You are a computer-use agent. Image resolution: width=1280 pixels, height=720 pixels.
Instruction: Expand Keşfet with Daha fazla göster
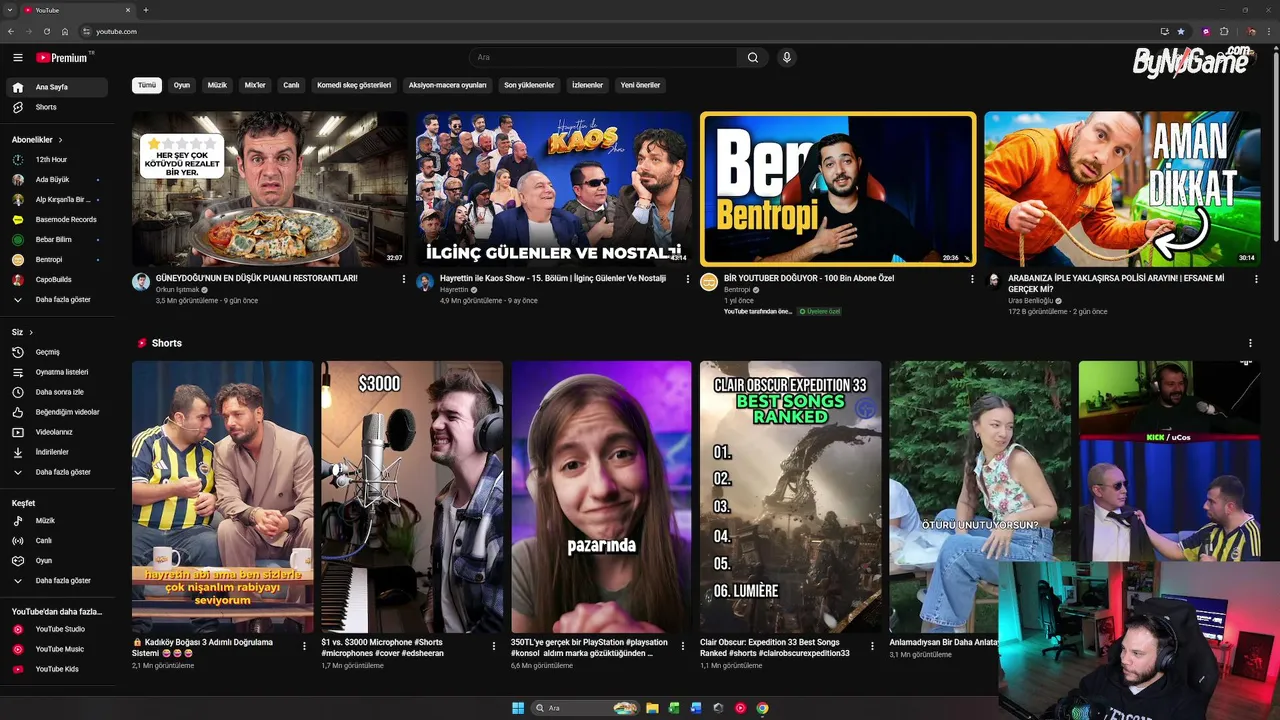(x=56, y=581)
